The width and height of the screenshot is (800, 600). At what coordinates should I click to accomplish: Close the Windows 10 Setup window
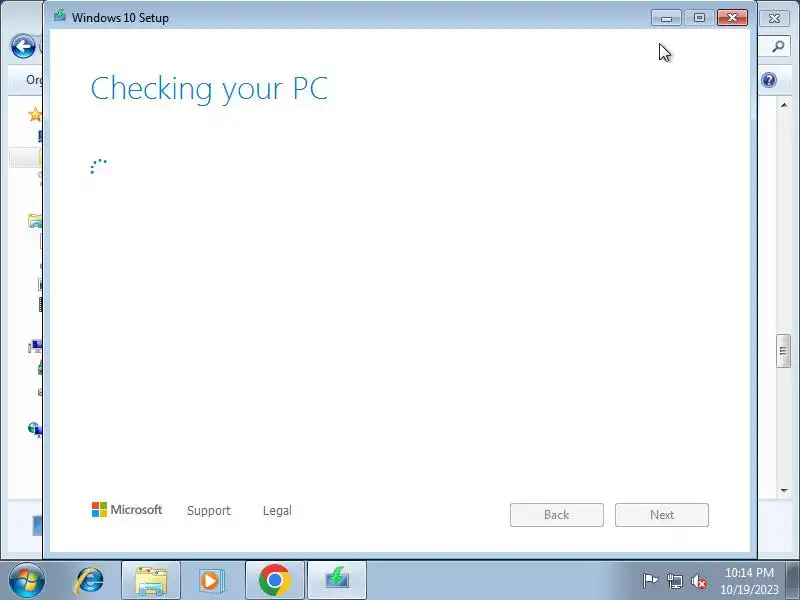pyautogui.click(x=732, y=18)
